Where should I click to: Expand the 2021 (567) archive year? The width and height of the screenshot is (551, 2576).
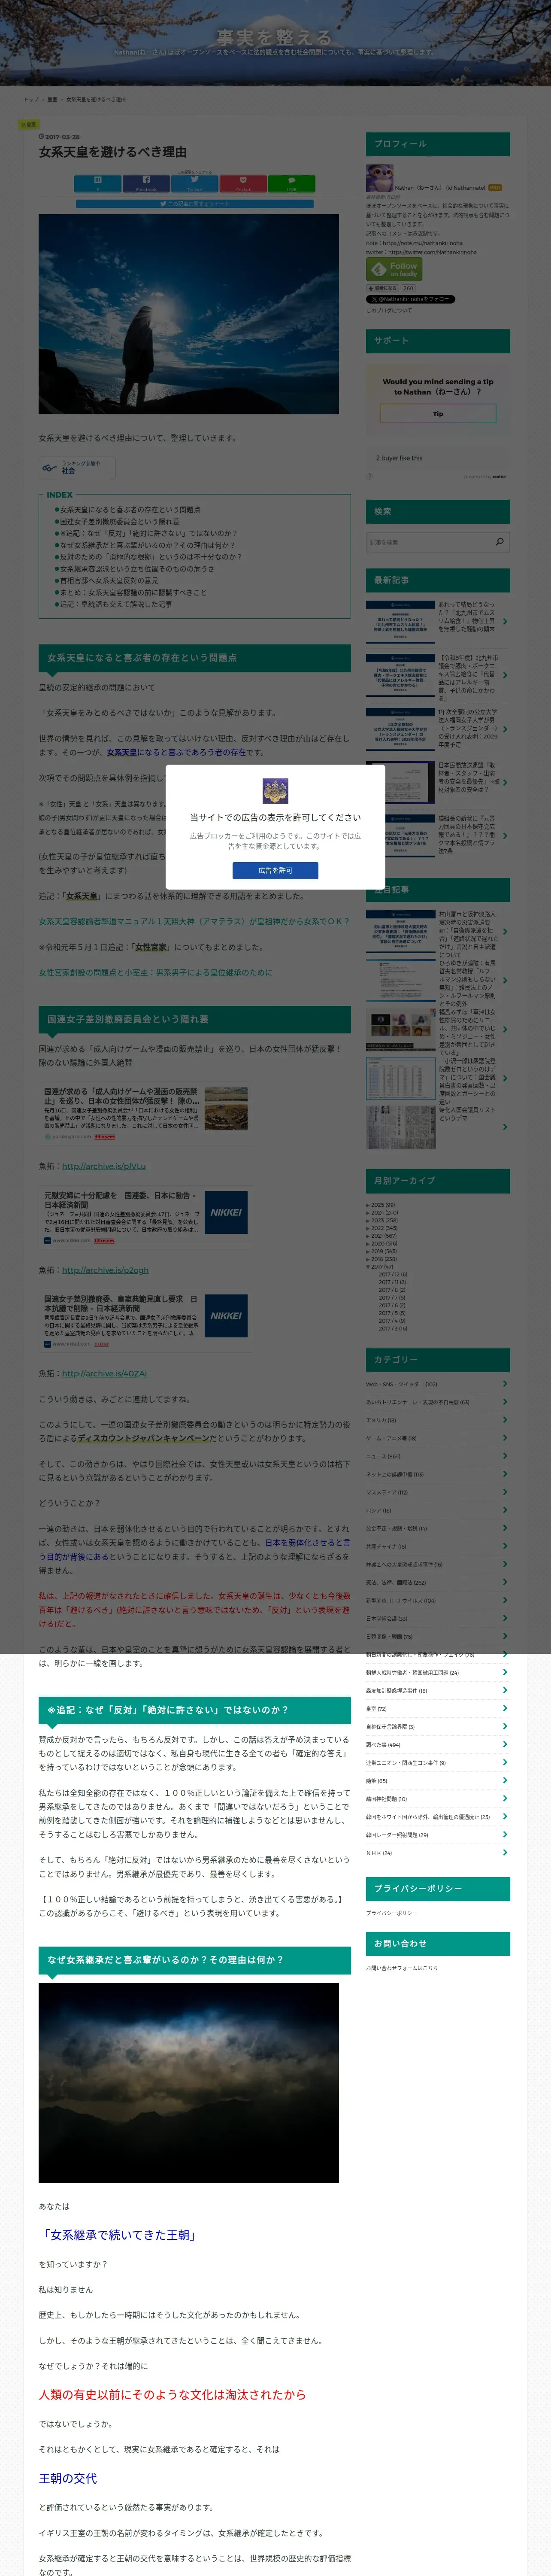coord(368,1236)
